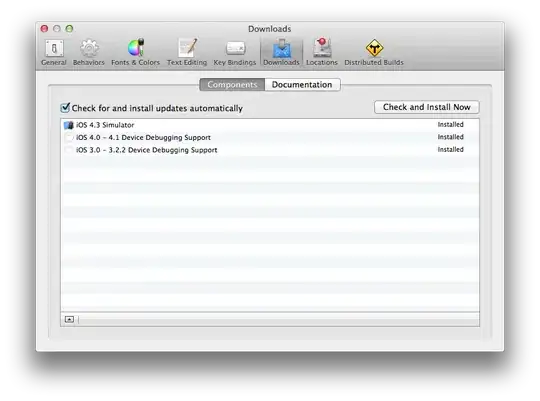
Task: Select the Fonts & Colors pane
Action: [x=135, y=52]
